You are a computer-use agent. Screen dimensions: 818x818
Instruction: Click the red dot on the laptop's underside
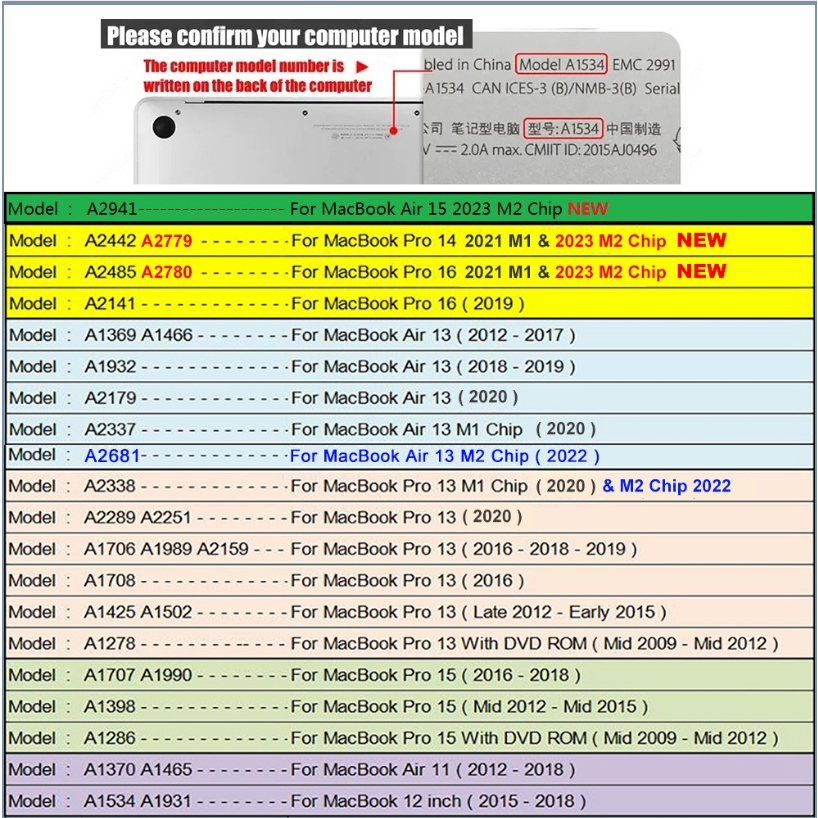[396, 129]
